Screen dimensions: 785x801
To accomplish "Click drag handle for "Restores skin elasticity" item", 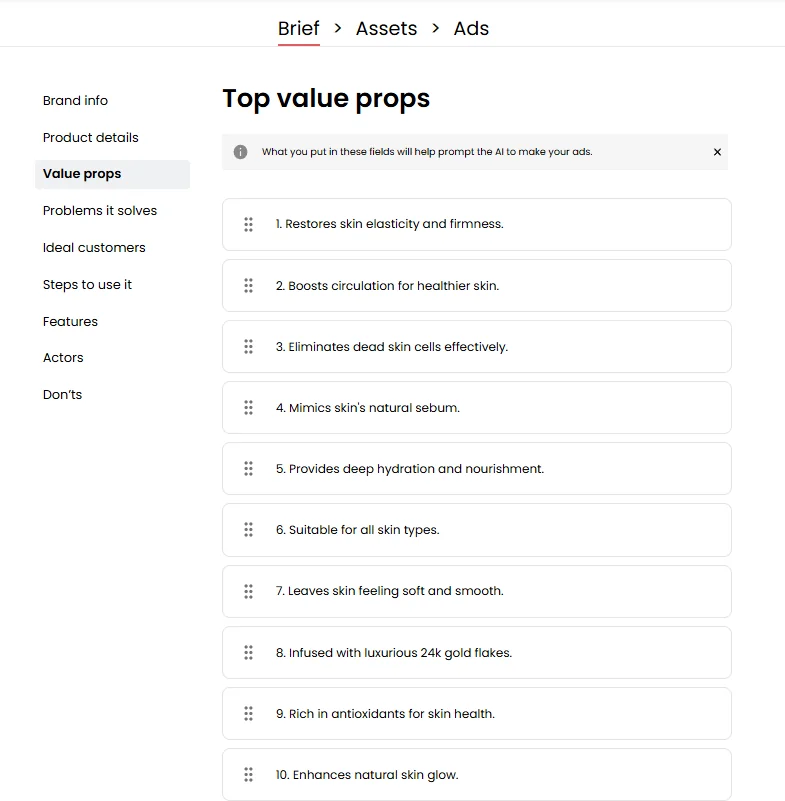I will [248, 225].
